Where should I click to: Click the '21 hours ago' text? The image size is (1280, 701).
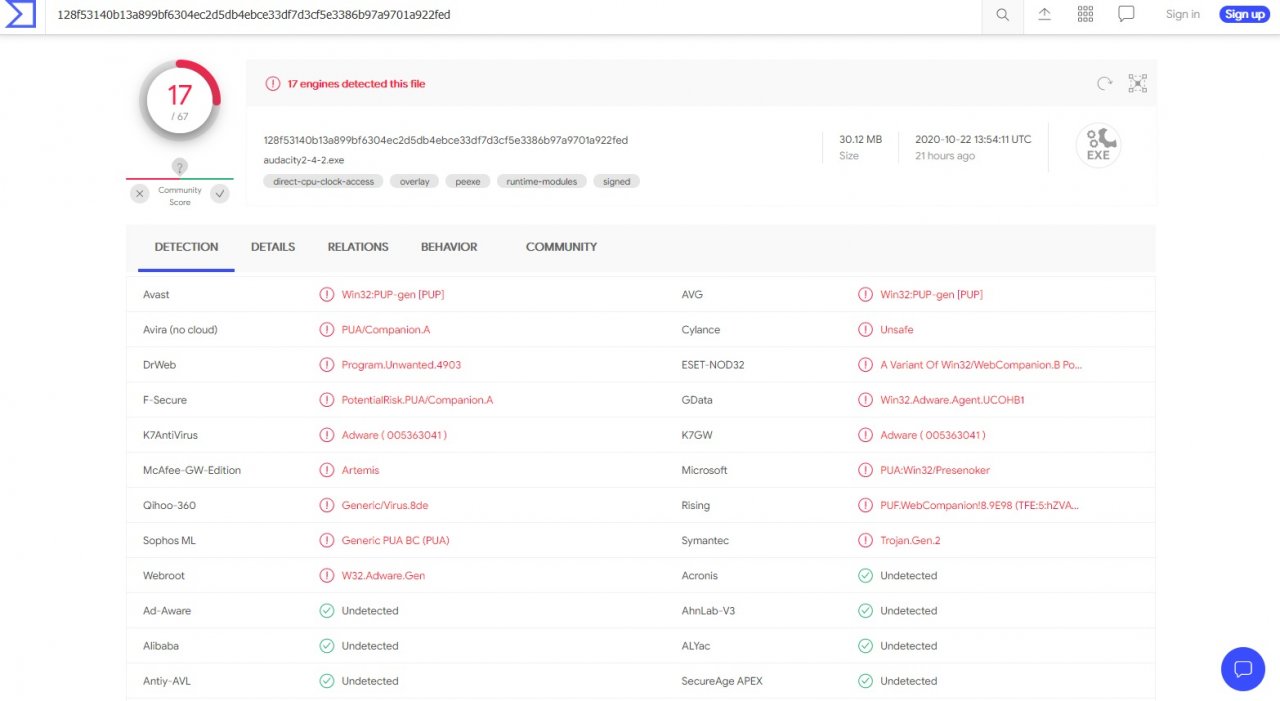click(945, 156)
